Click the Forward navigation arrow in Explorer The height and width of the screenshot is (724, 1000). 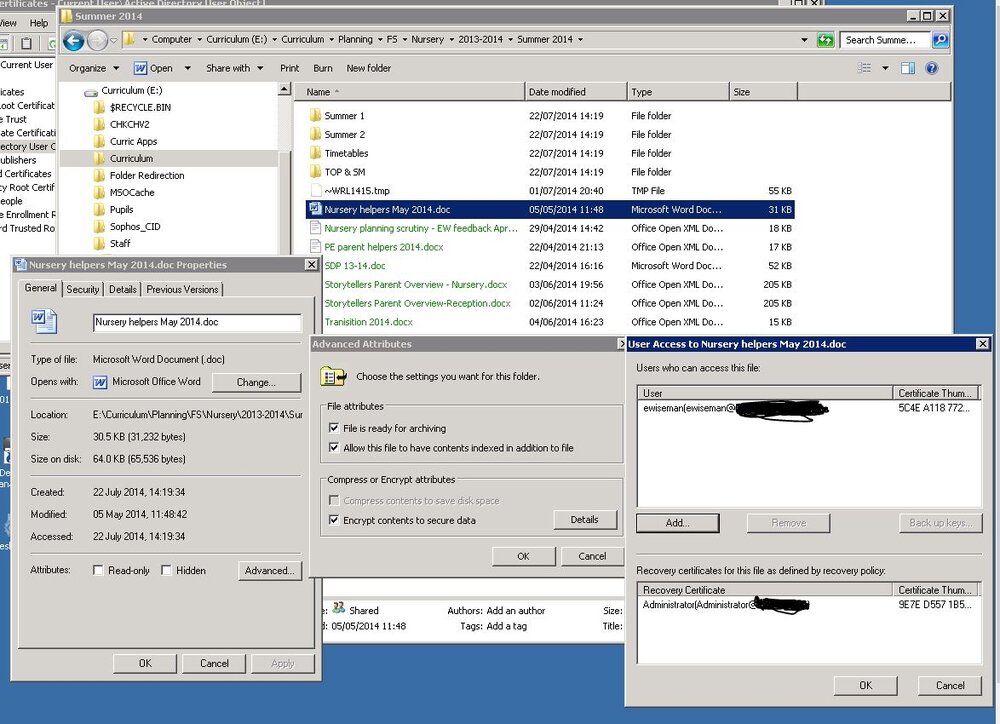tap(97, 41)
